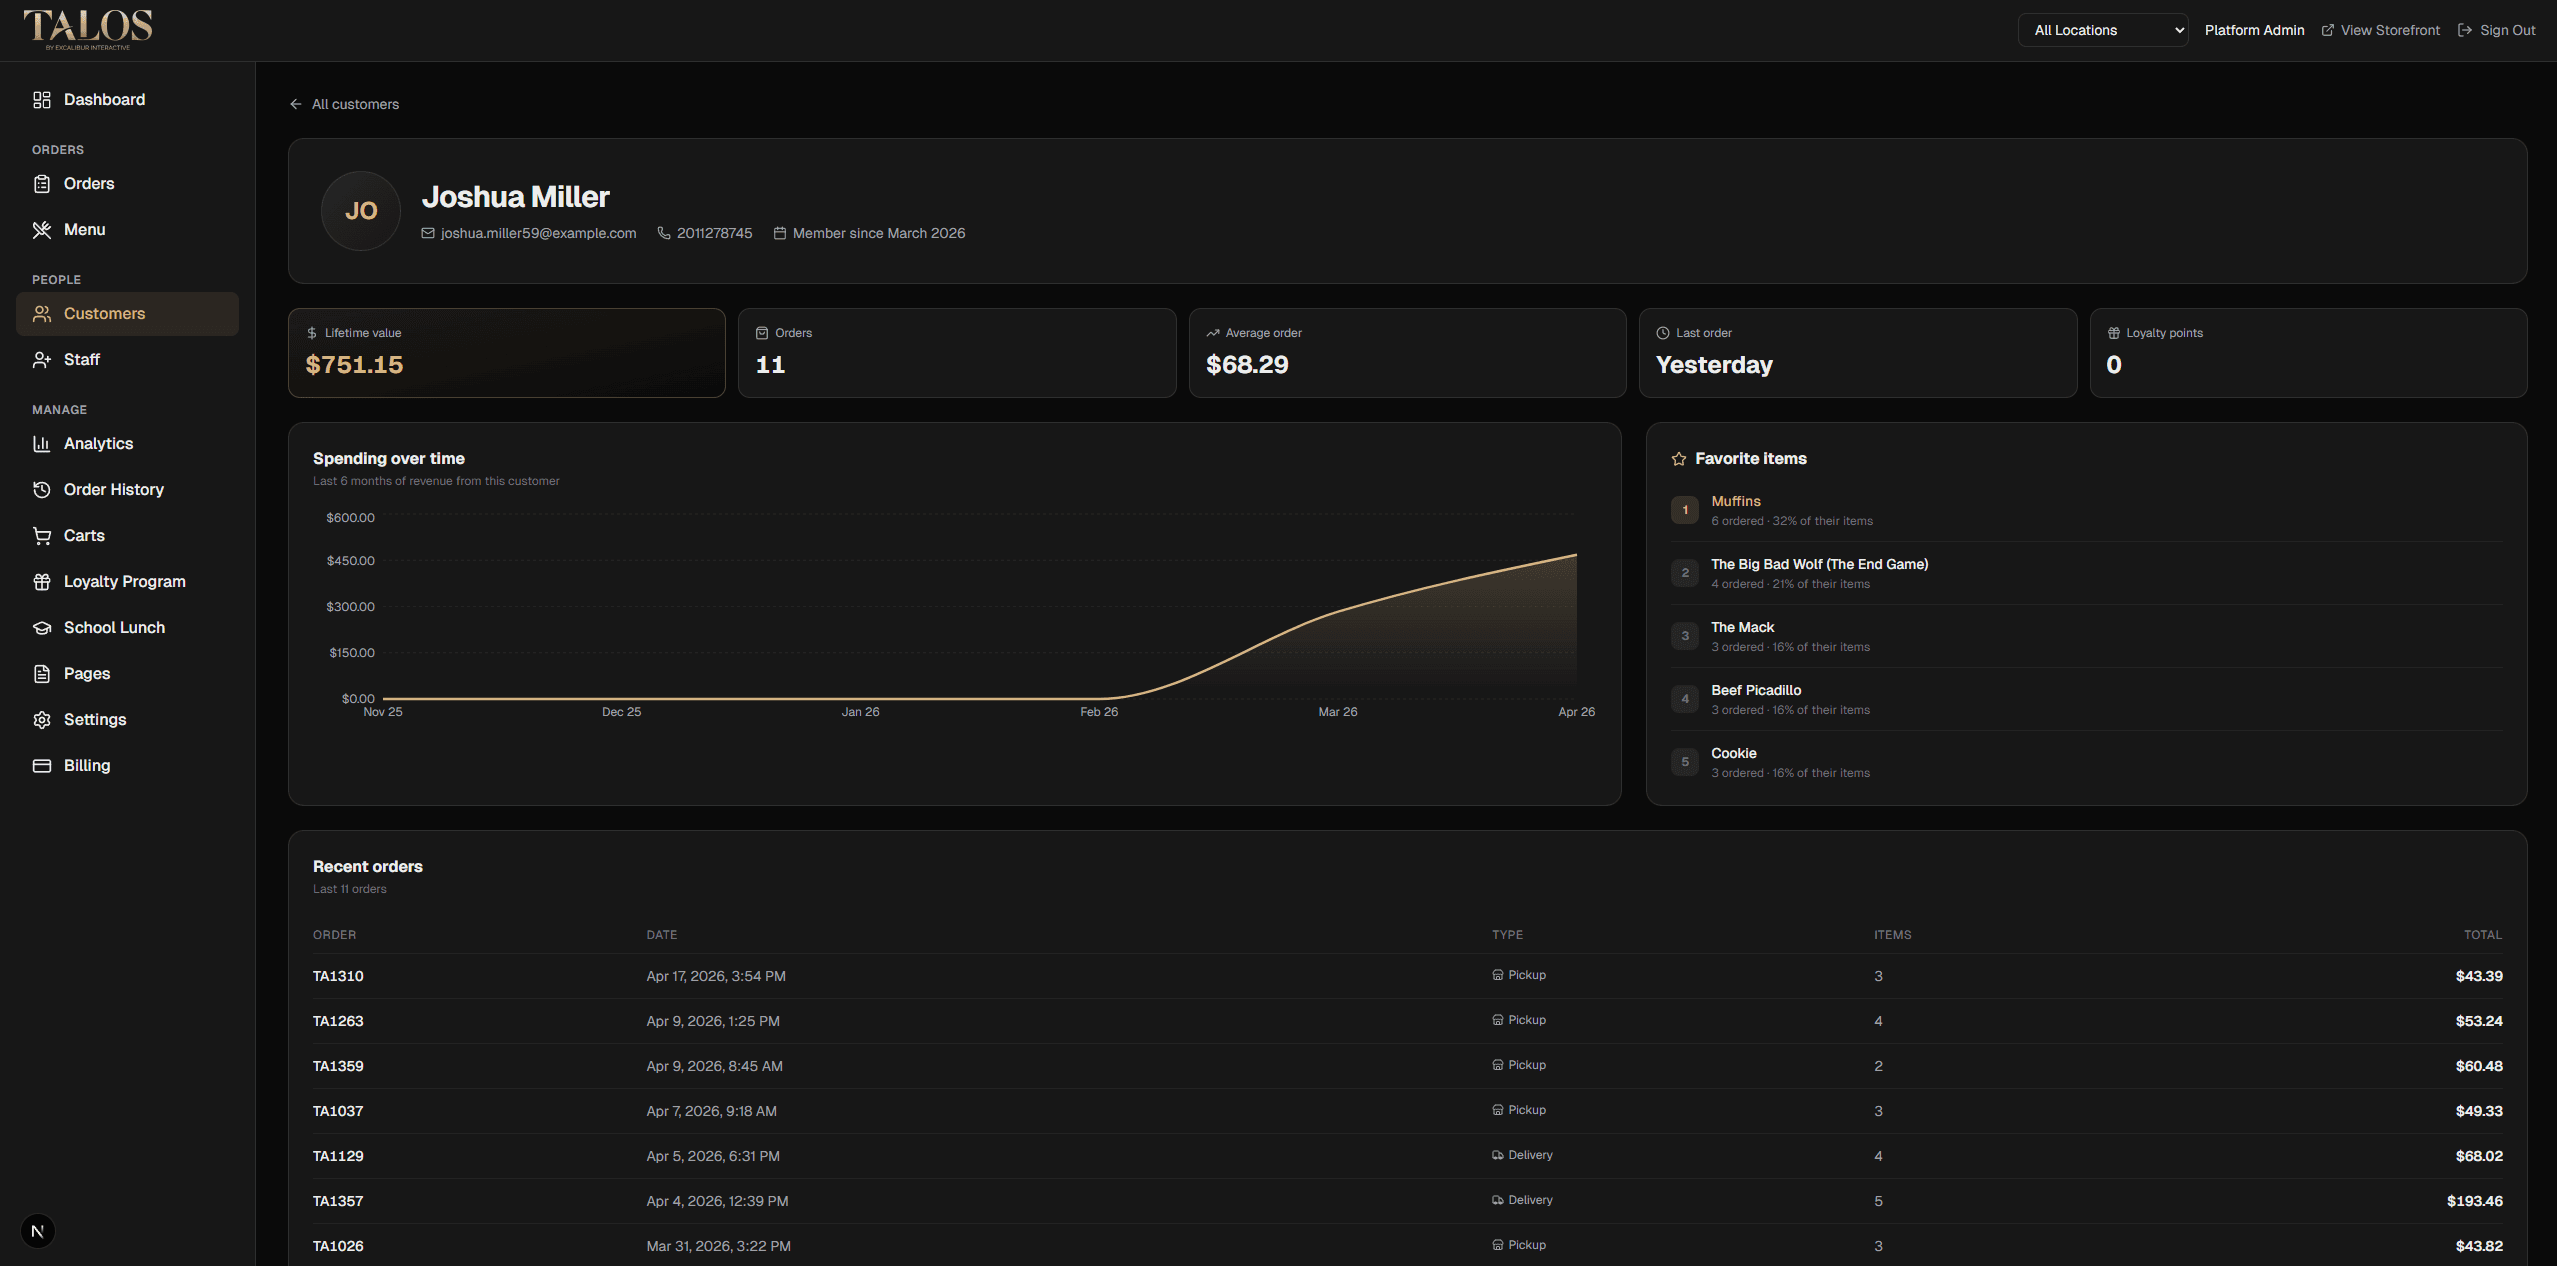Click the Apr 26 point on spending chart

click(x=1576, y=555)
